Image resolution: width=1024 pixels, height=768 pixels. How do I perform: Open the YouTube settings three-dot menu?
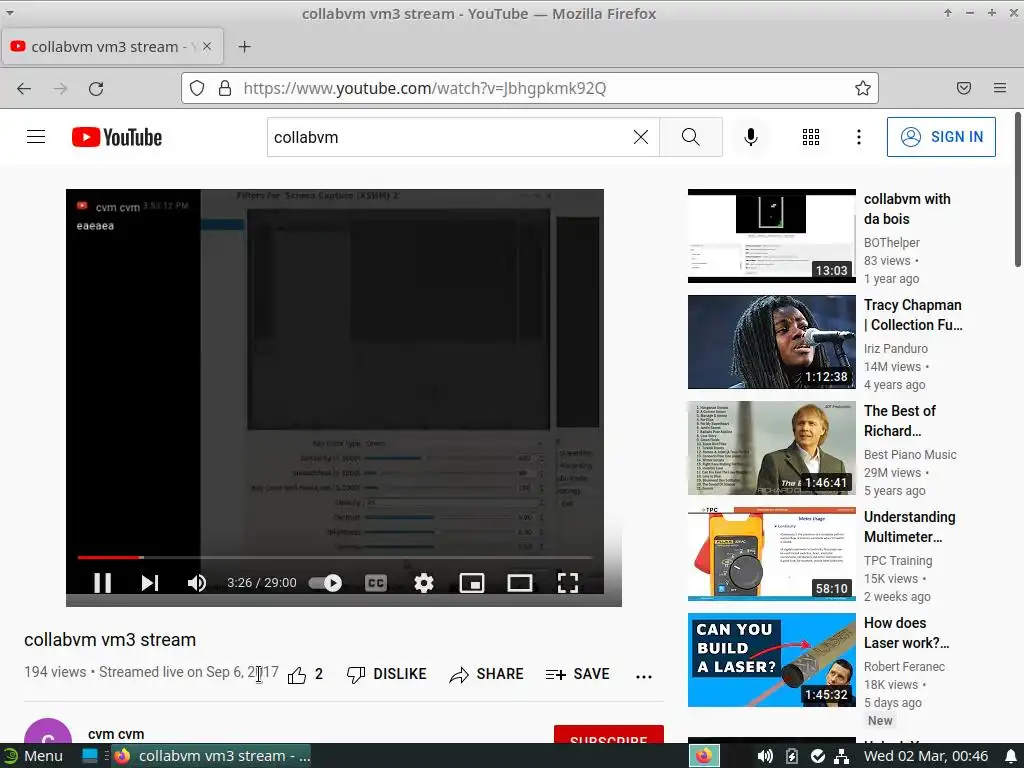(x=859, y=136)
